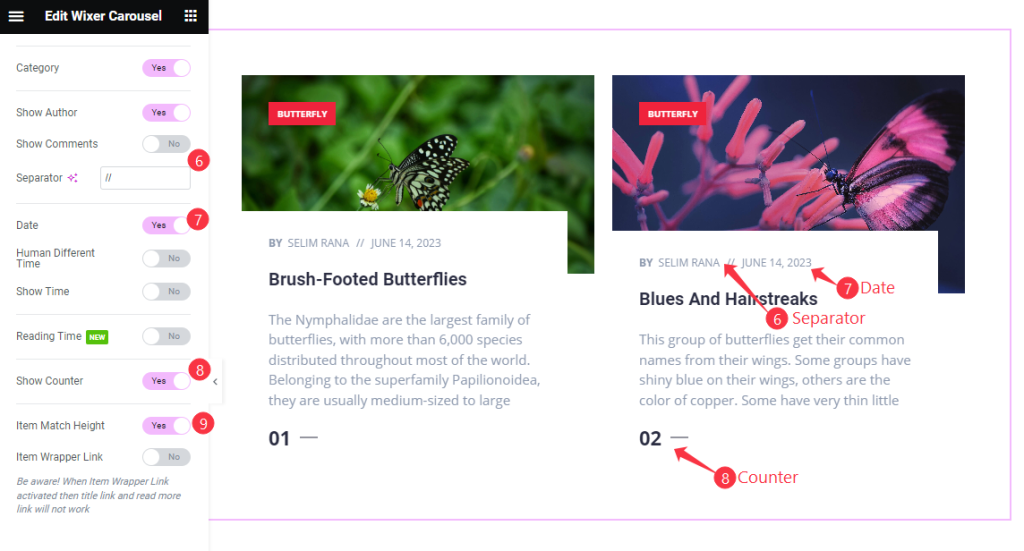Toggle the Category switch off
This screenshot has width=1024, height=551.
pos(167,68)
